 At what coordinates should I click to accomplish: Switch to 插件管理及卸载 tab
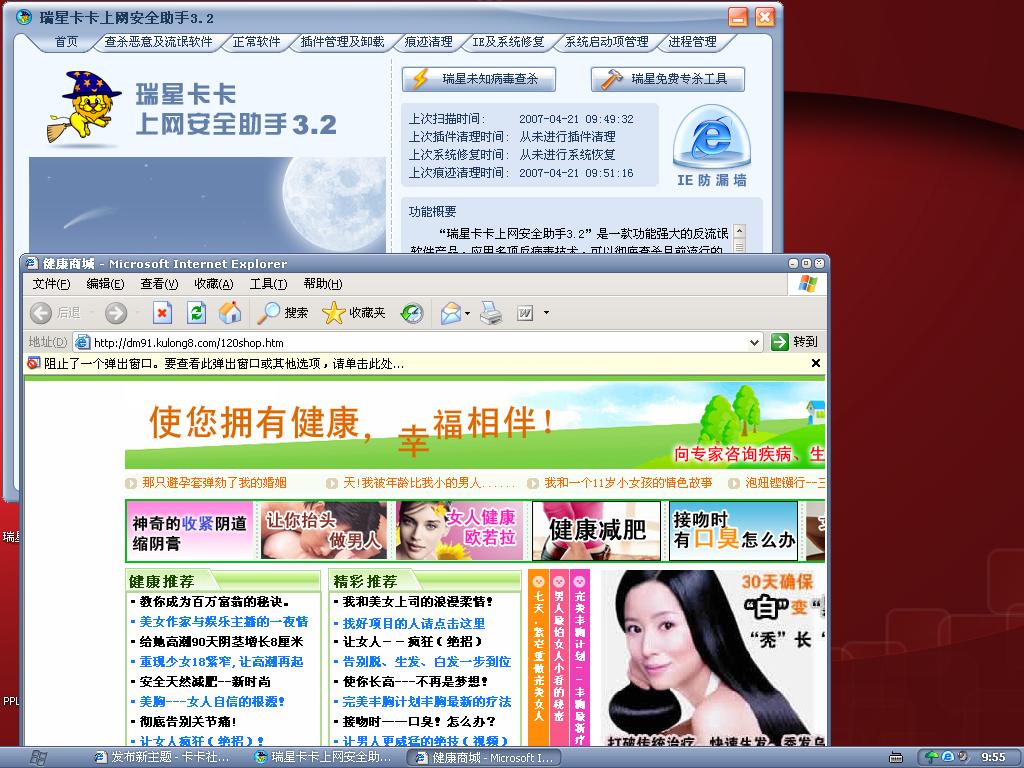[x=342, y=42]
